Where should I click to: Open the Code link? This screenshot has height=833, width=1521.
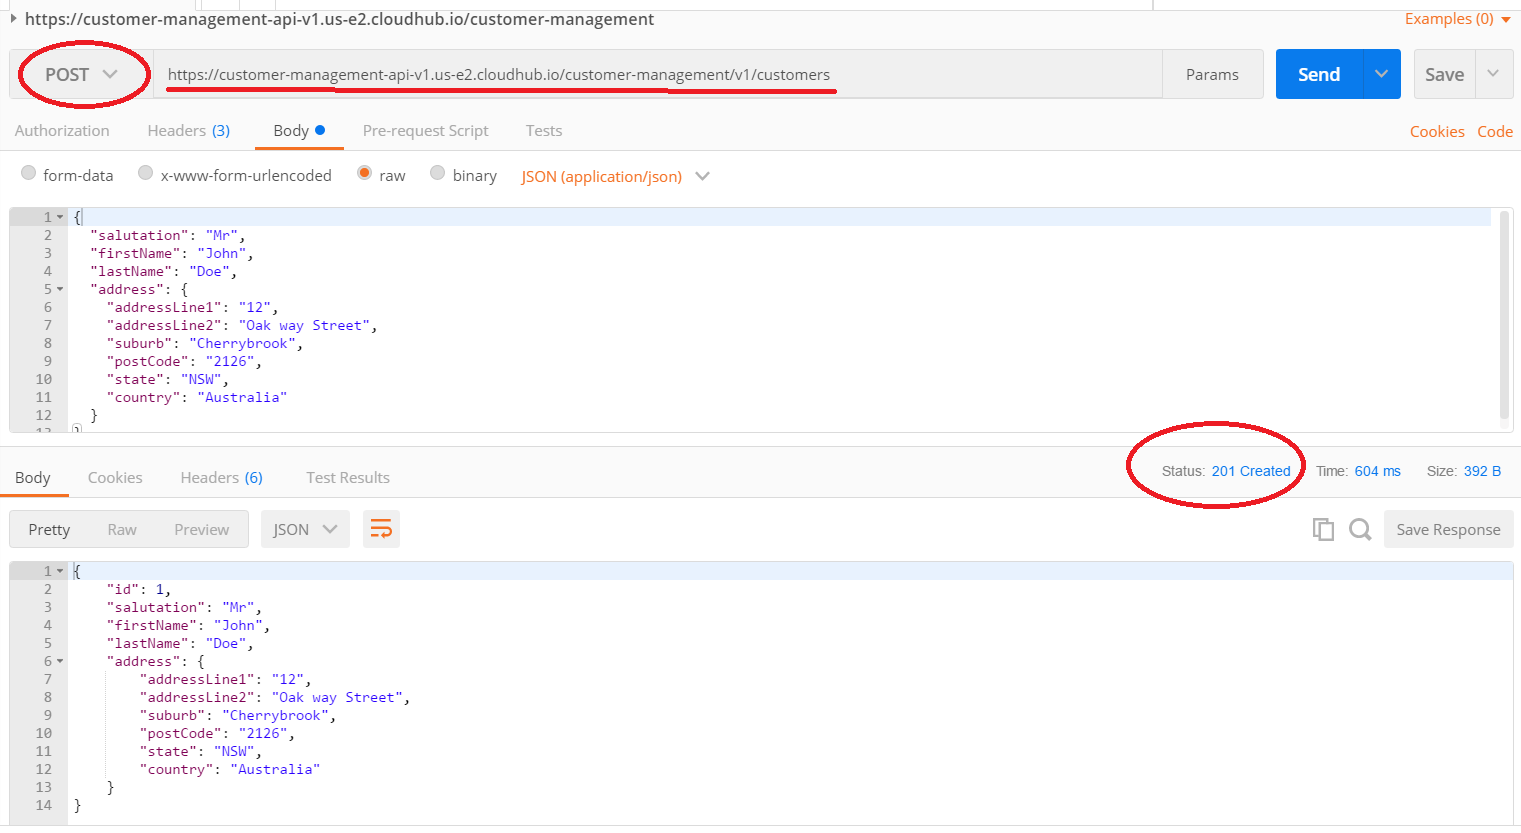(1495, 132)
